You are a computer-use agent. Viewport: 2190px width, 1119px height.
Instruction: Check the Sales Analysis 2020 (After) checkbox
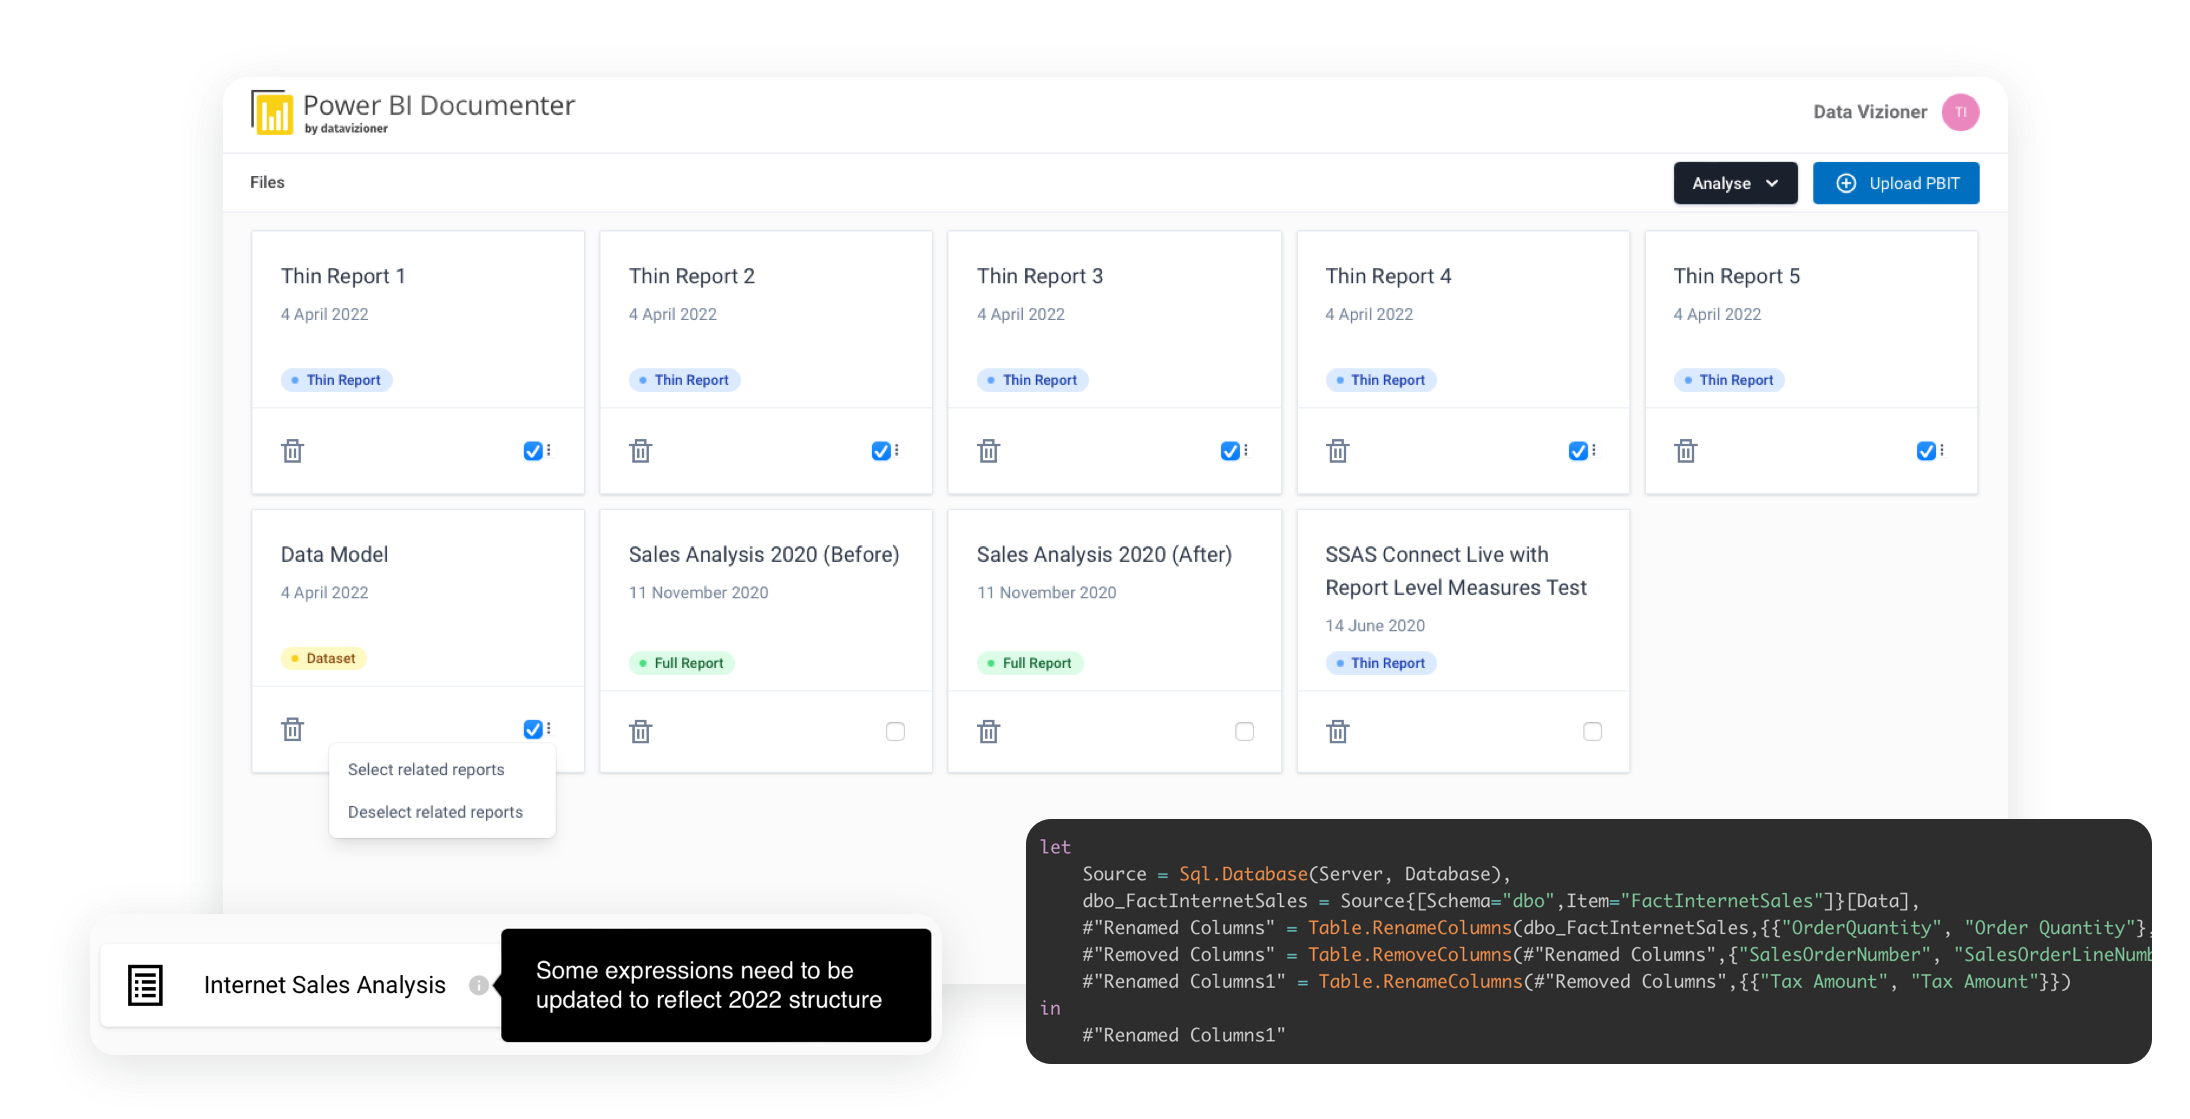(x=1244, y=731)
